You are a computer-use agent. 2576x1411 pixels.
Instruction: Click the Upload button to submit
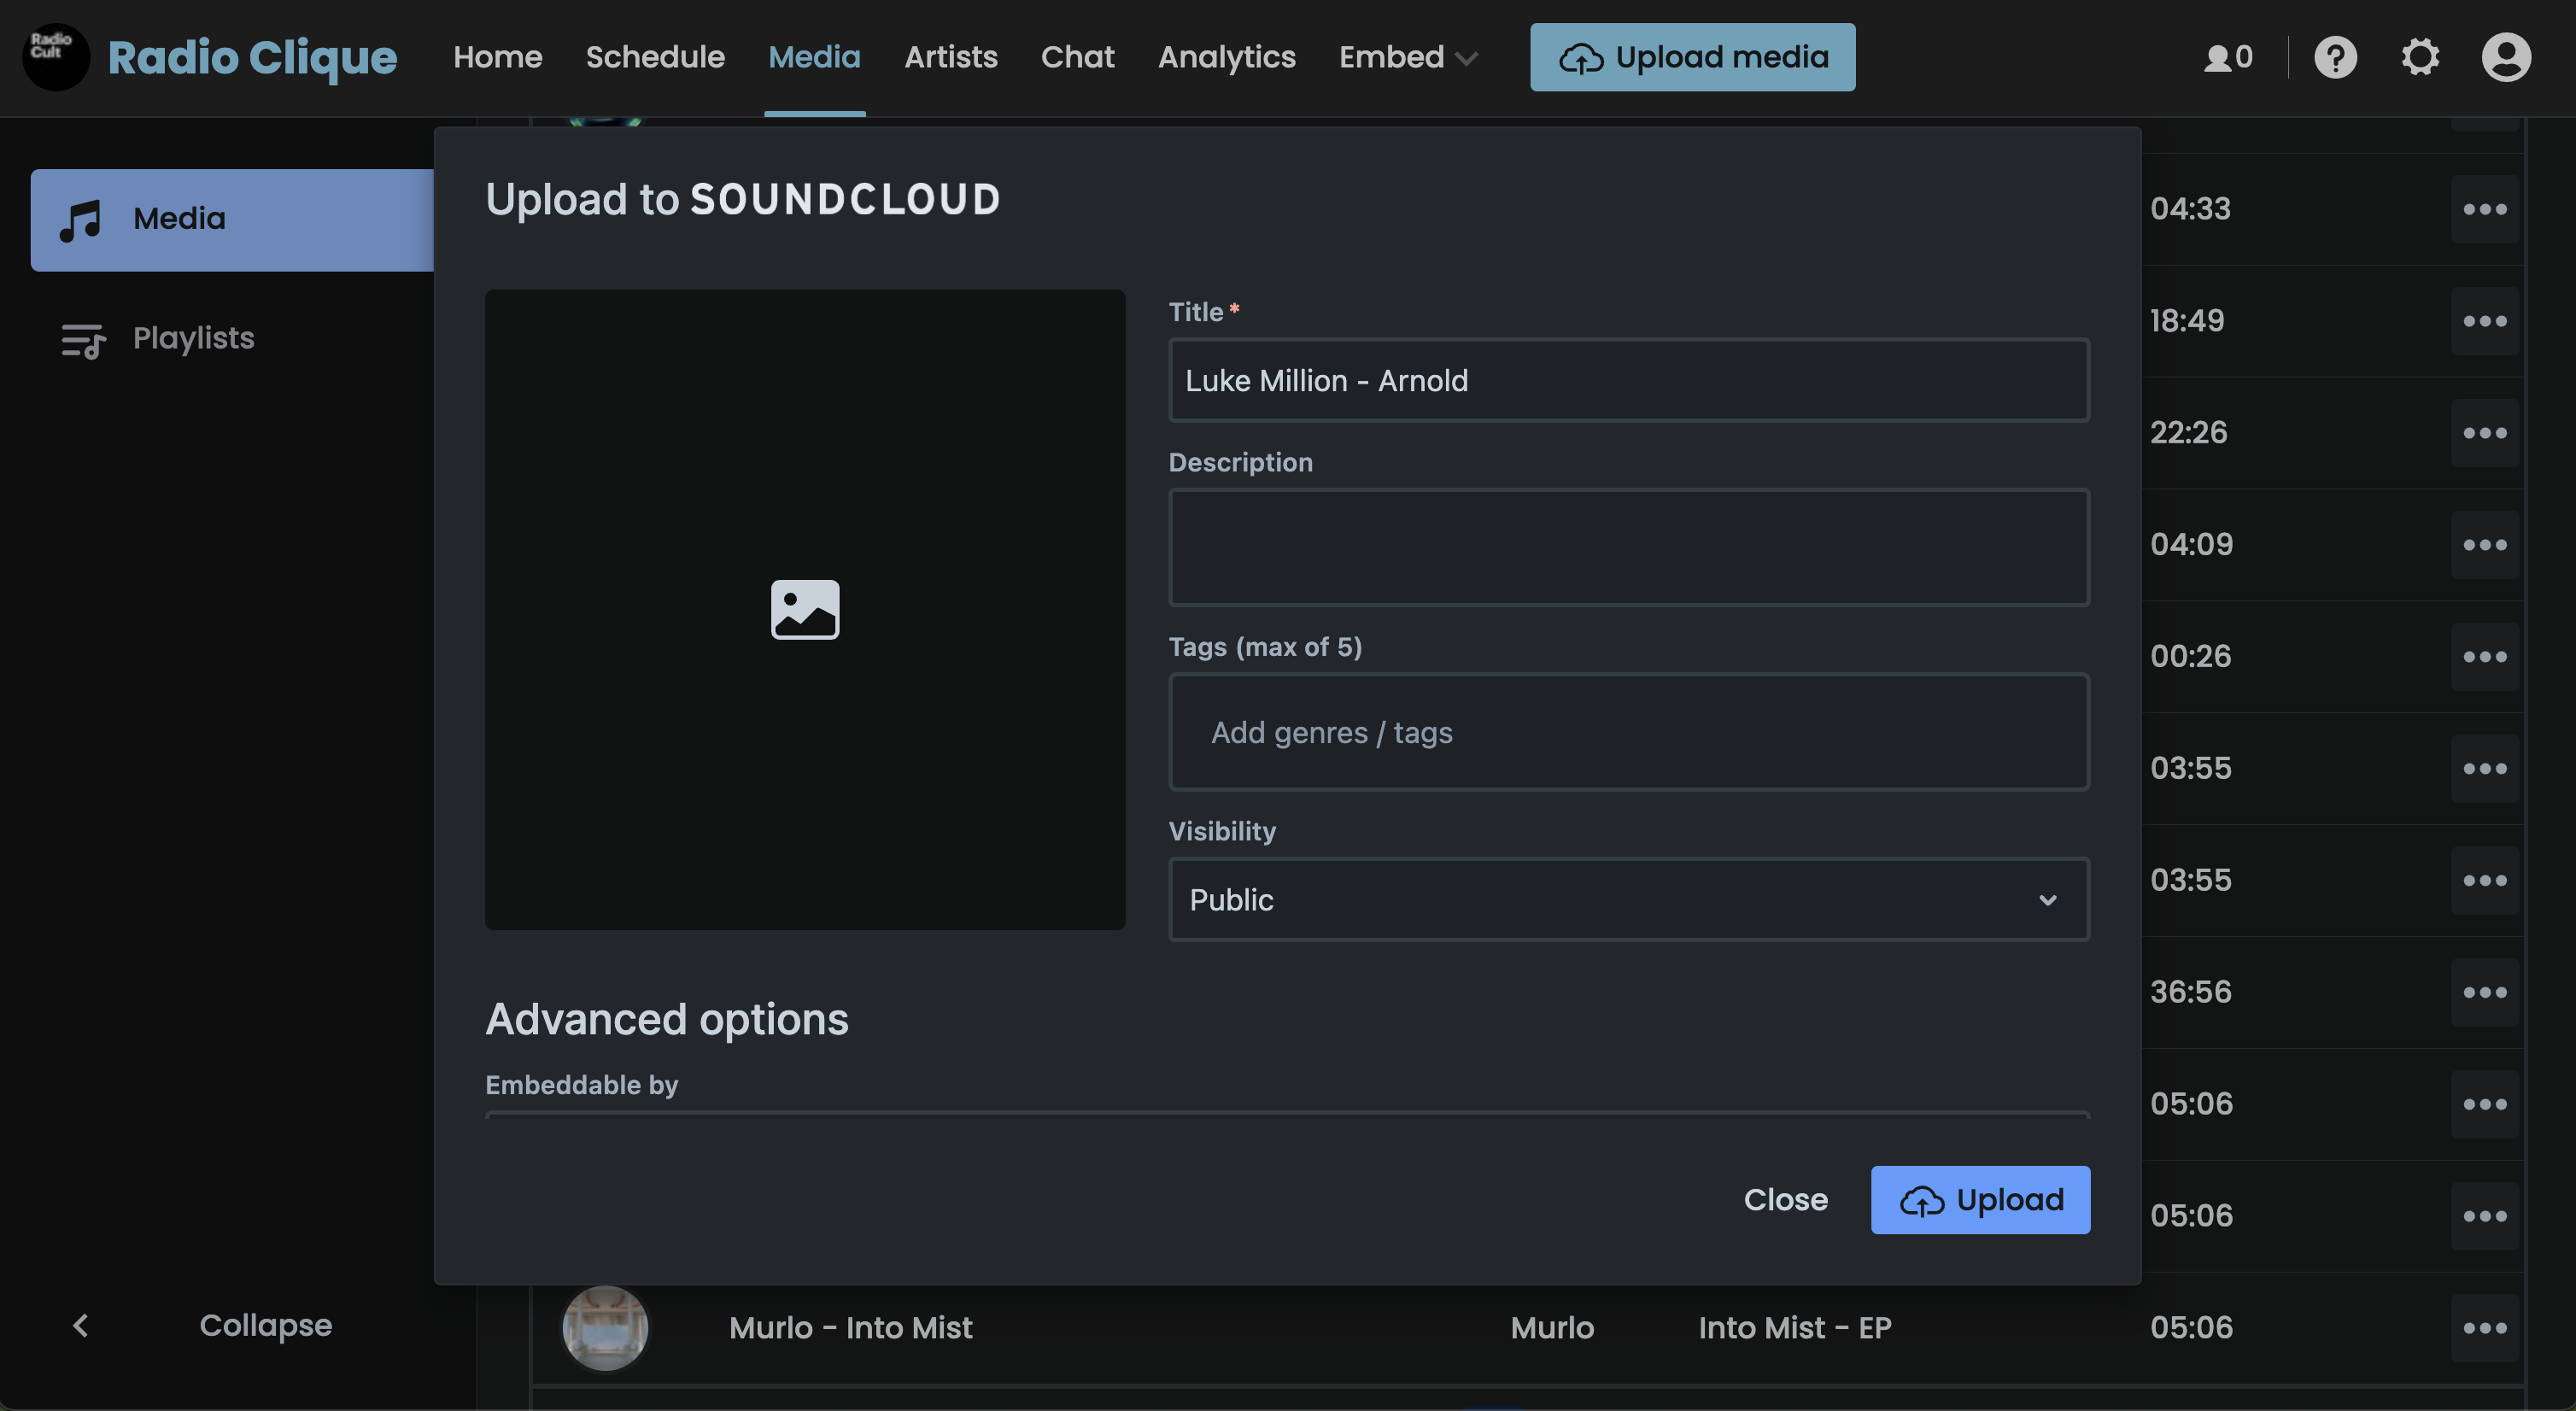1980,1199
